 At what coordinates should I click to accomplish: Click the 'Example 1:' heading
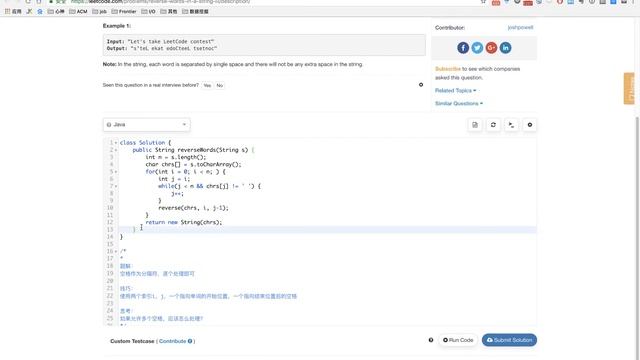pos(117,26)
